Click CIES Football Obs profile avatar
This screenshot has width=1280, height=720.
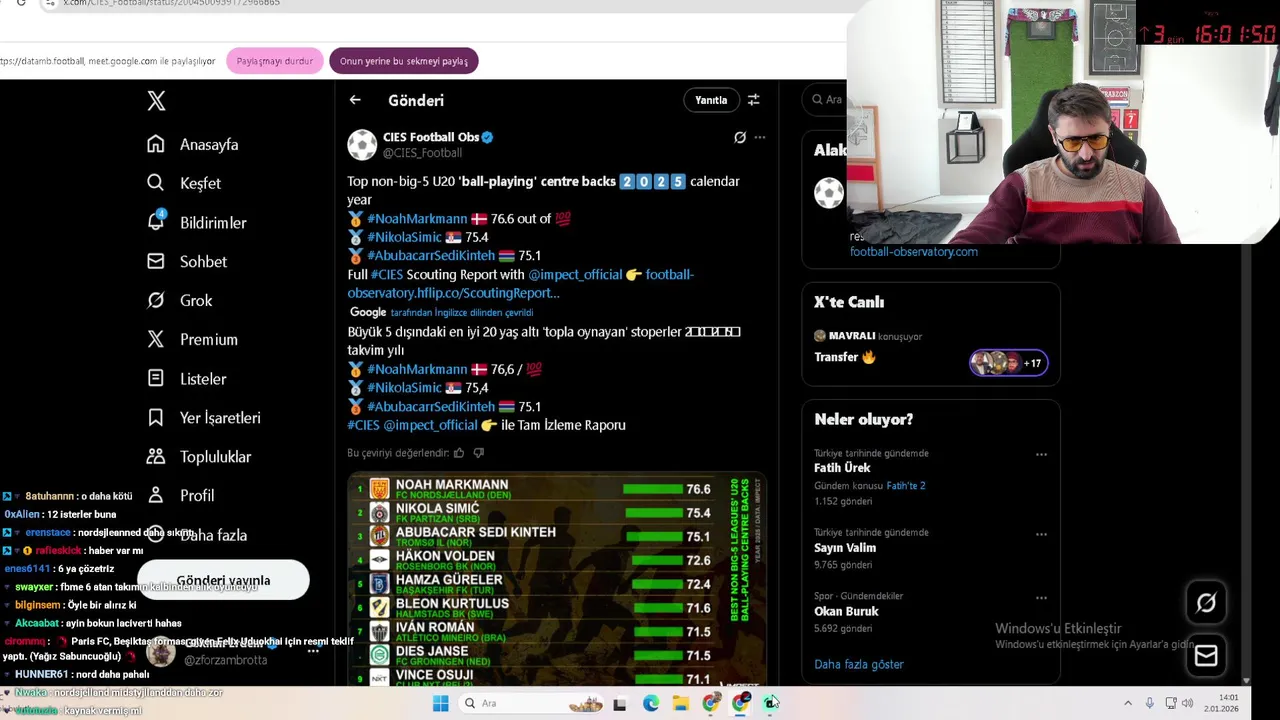[362, 145]
